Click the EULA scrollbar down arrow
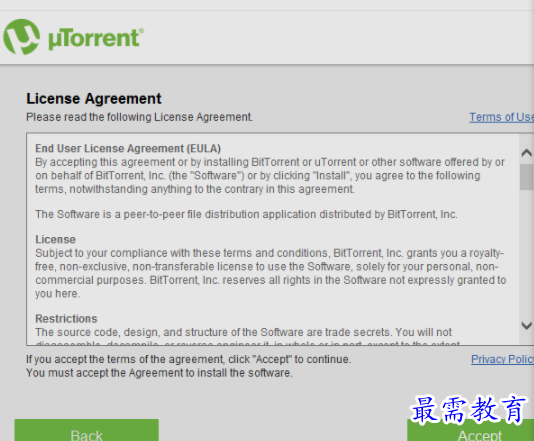534x441 pixels. [x=527, y=326]
